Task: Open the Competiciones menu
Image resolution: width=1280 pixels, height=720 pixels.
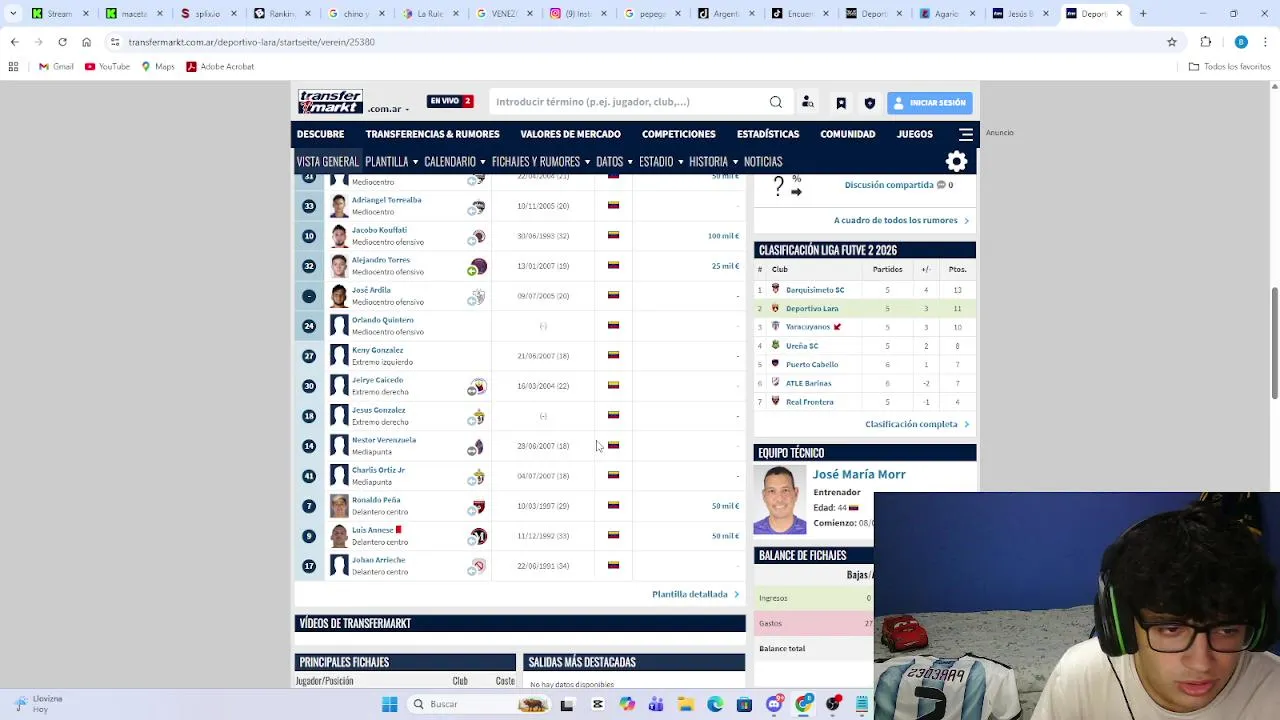Action: [x=678, y=134]
